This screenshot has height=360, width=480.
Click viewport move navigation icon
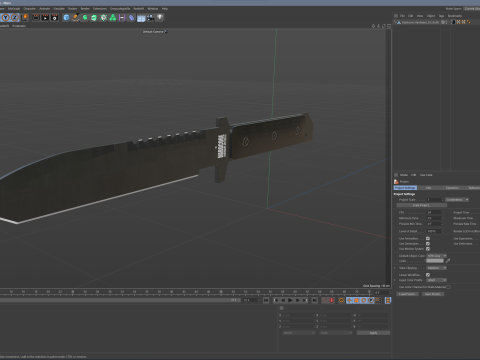coord(373,26)
